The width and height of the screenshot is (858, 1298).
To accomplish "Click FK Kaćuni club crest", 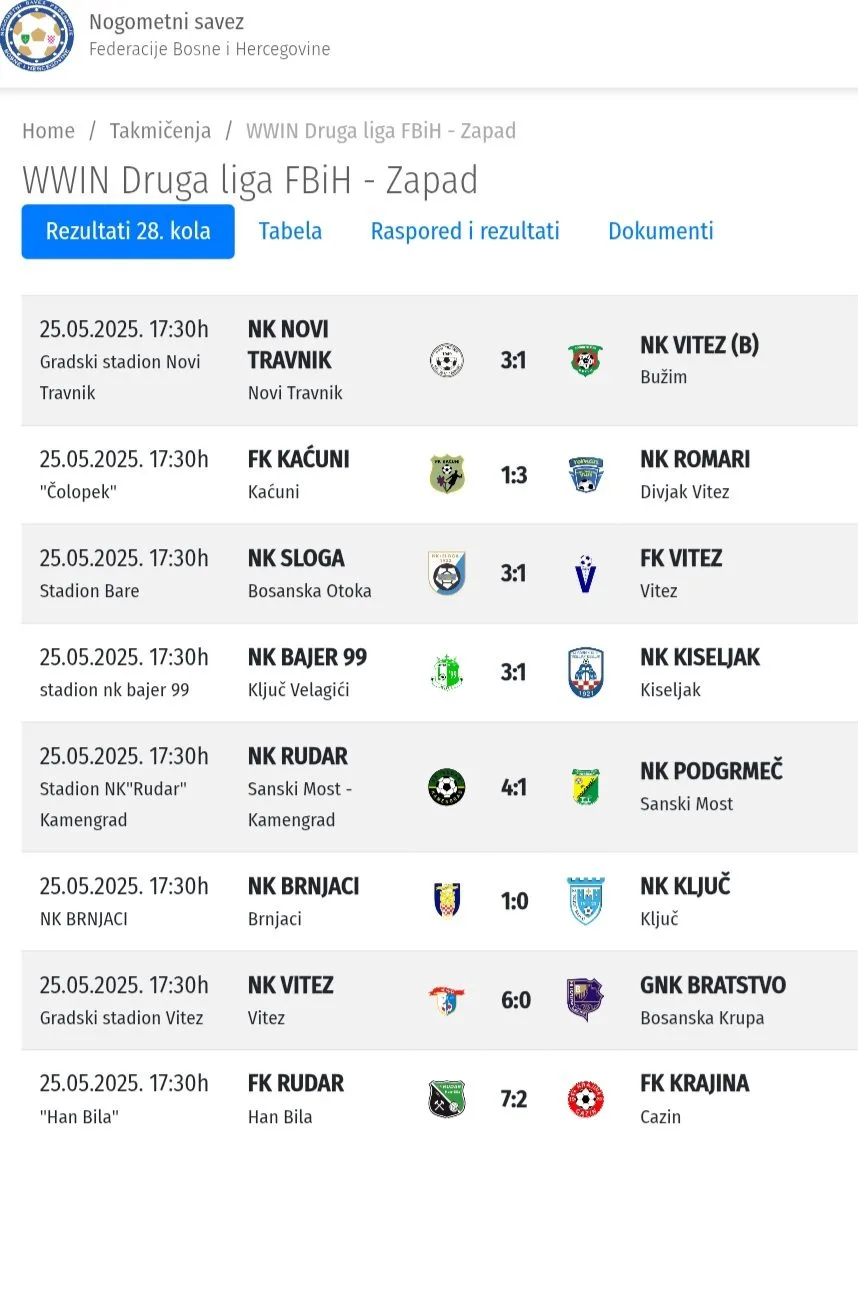I will click(x=446, y=475).
